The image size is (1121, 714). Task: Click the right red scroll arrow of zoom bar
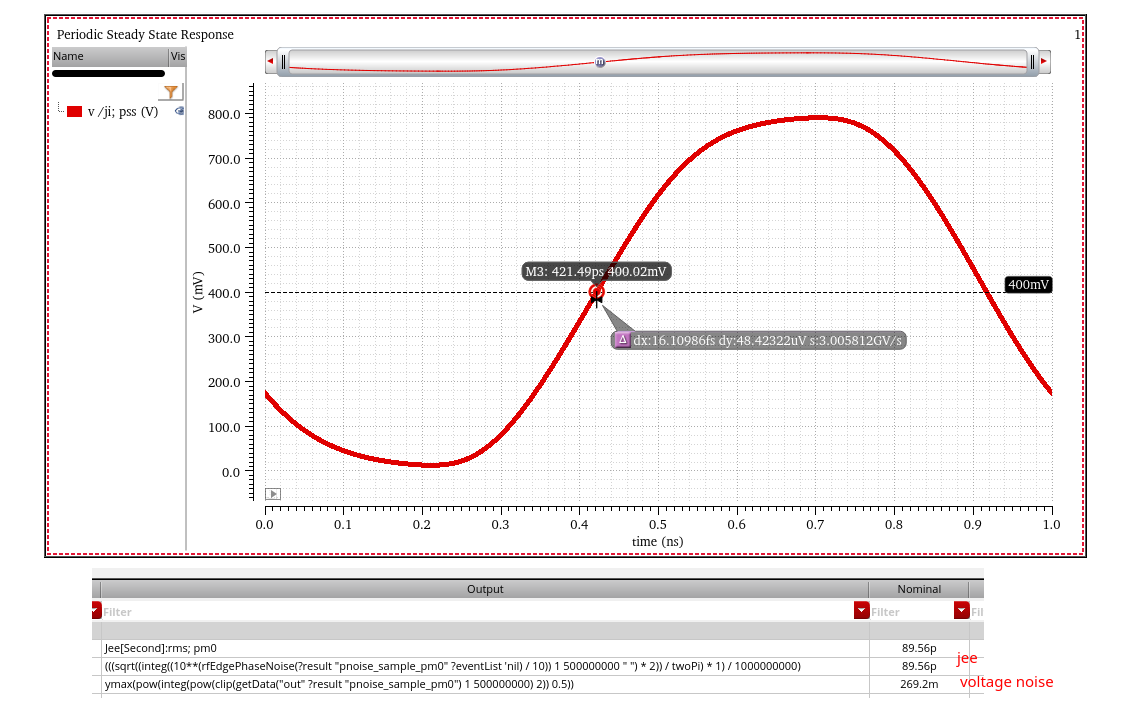(x=1044, y=62)
